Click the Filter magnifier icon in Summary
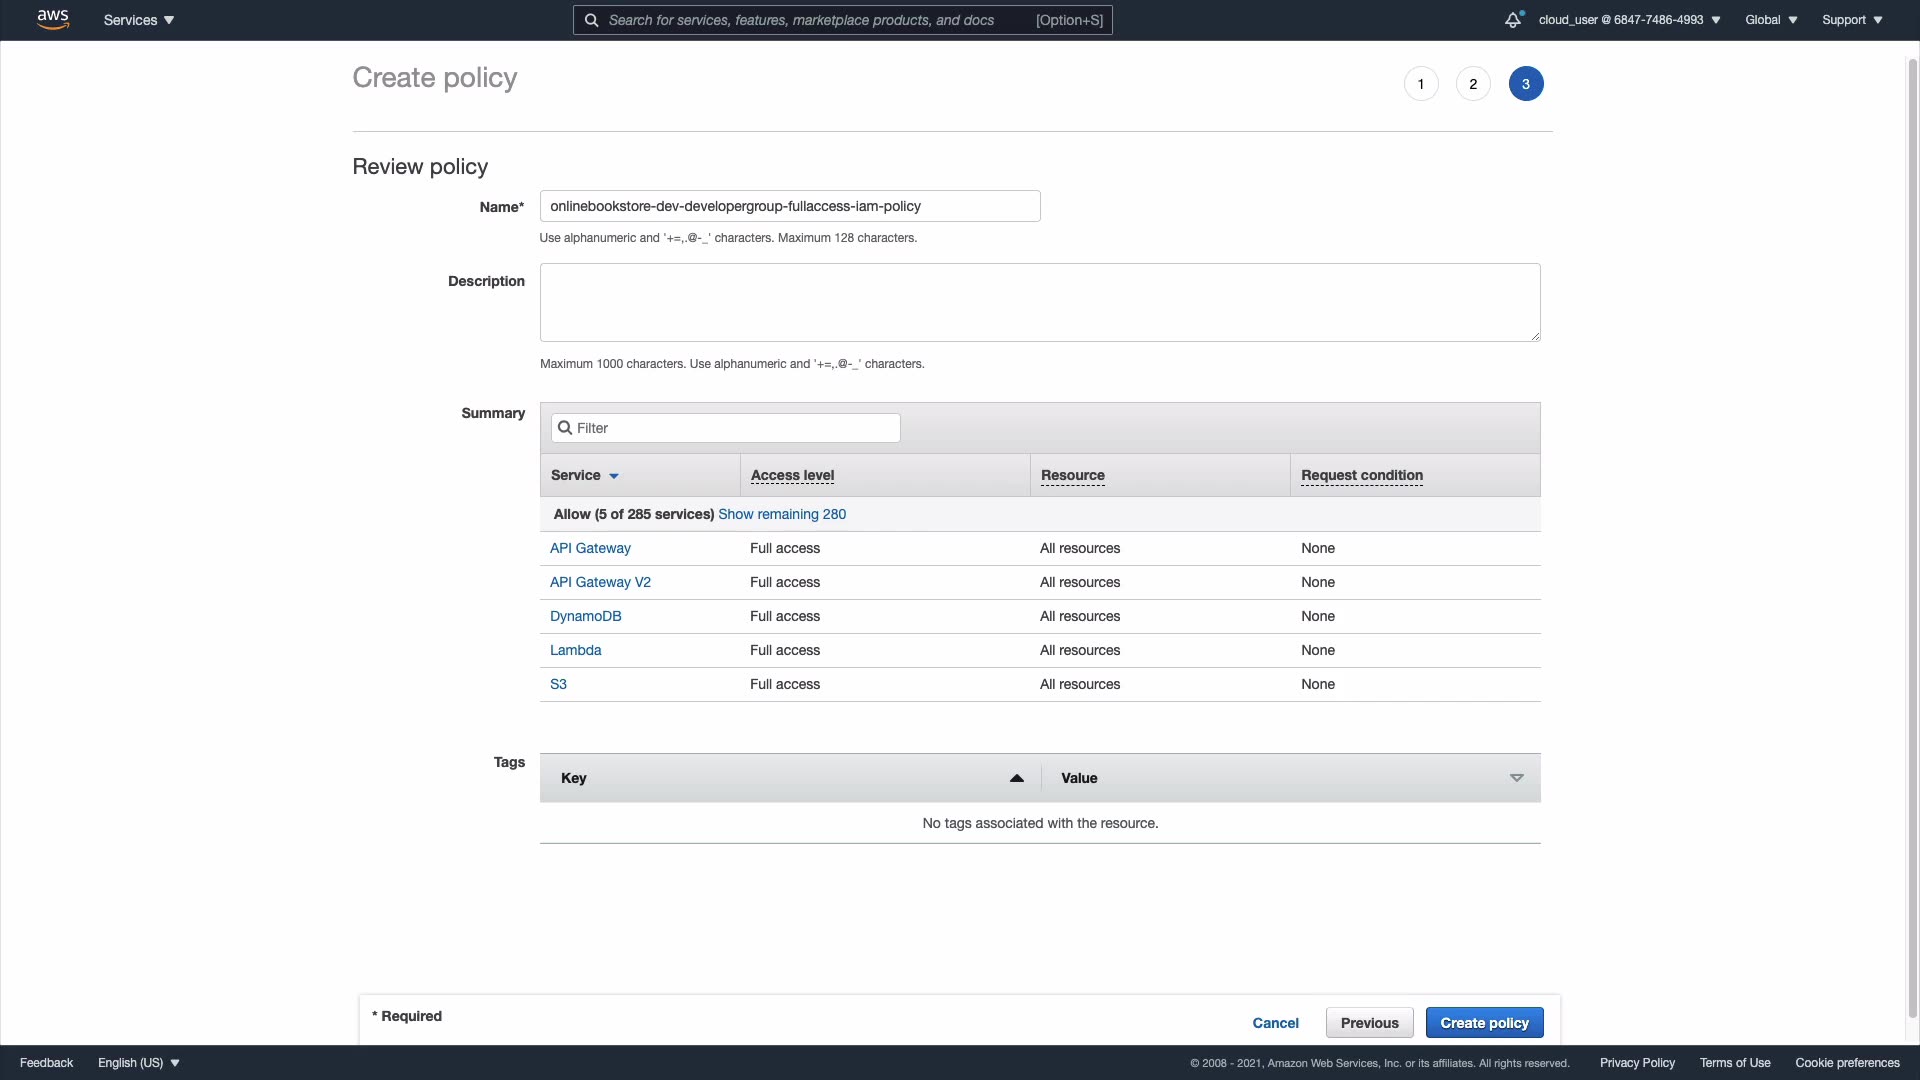The height and width of the screenshot is (1080, 1920). click(x=565, y=428)
